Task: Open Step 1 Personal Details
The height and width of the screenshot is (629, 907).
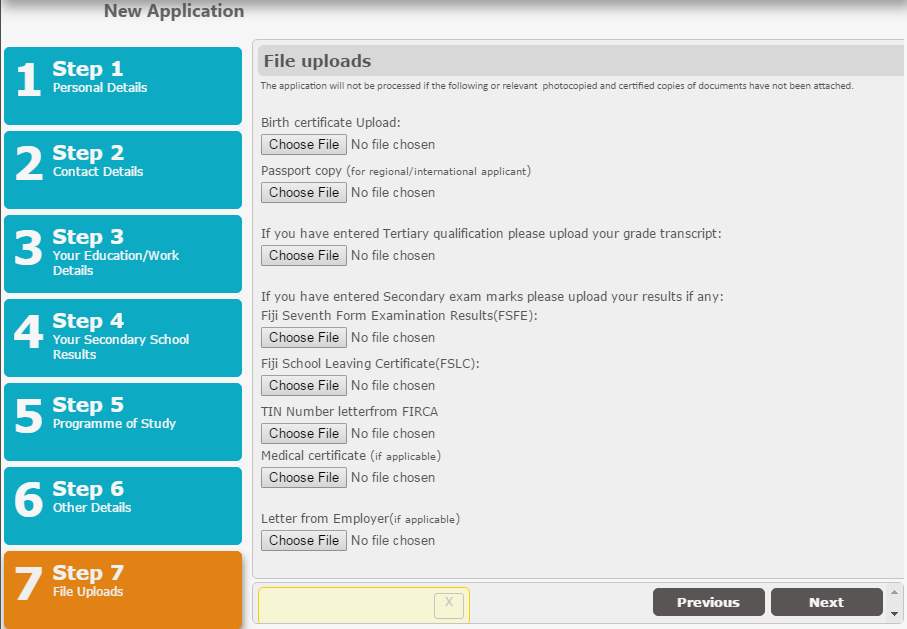Action: pos(123,86)
